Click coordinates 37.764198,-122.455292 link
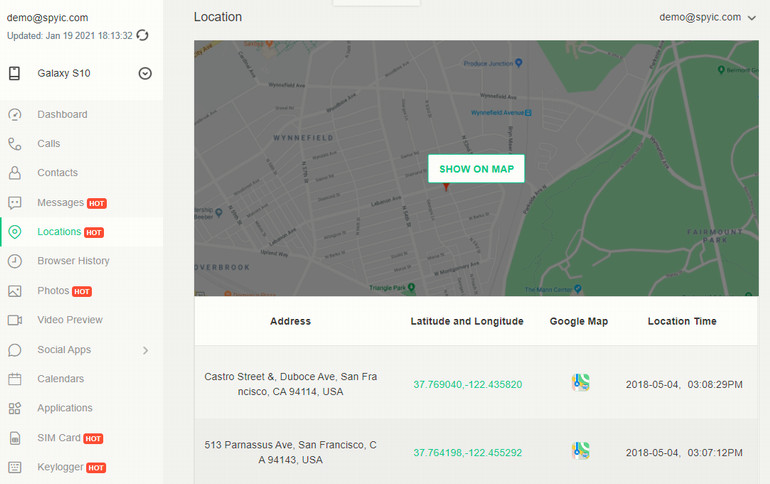This screenshot has height=484, width=770. pyautogui.click(x=468, y=453)
